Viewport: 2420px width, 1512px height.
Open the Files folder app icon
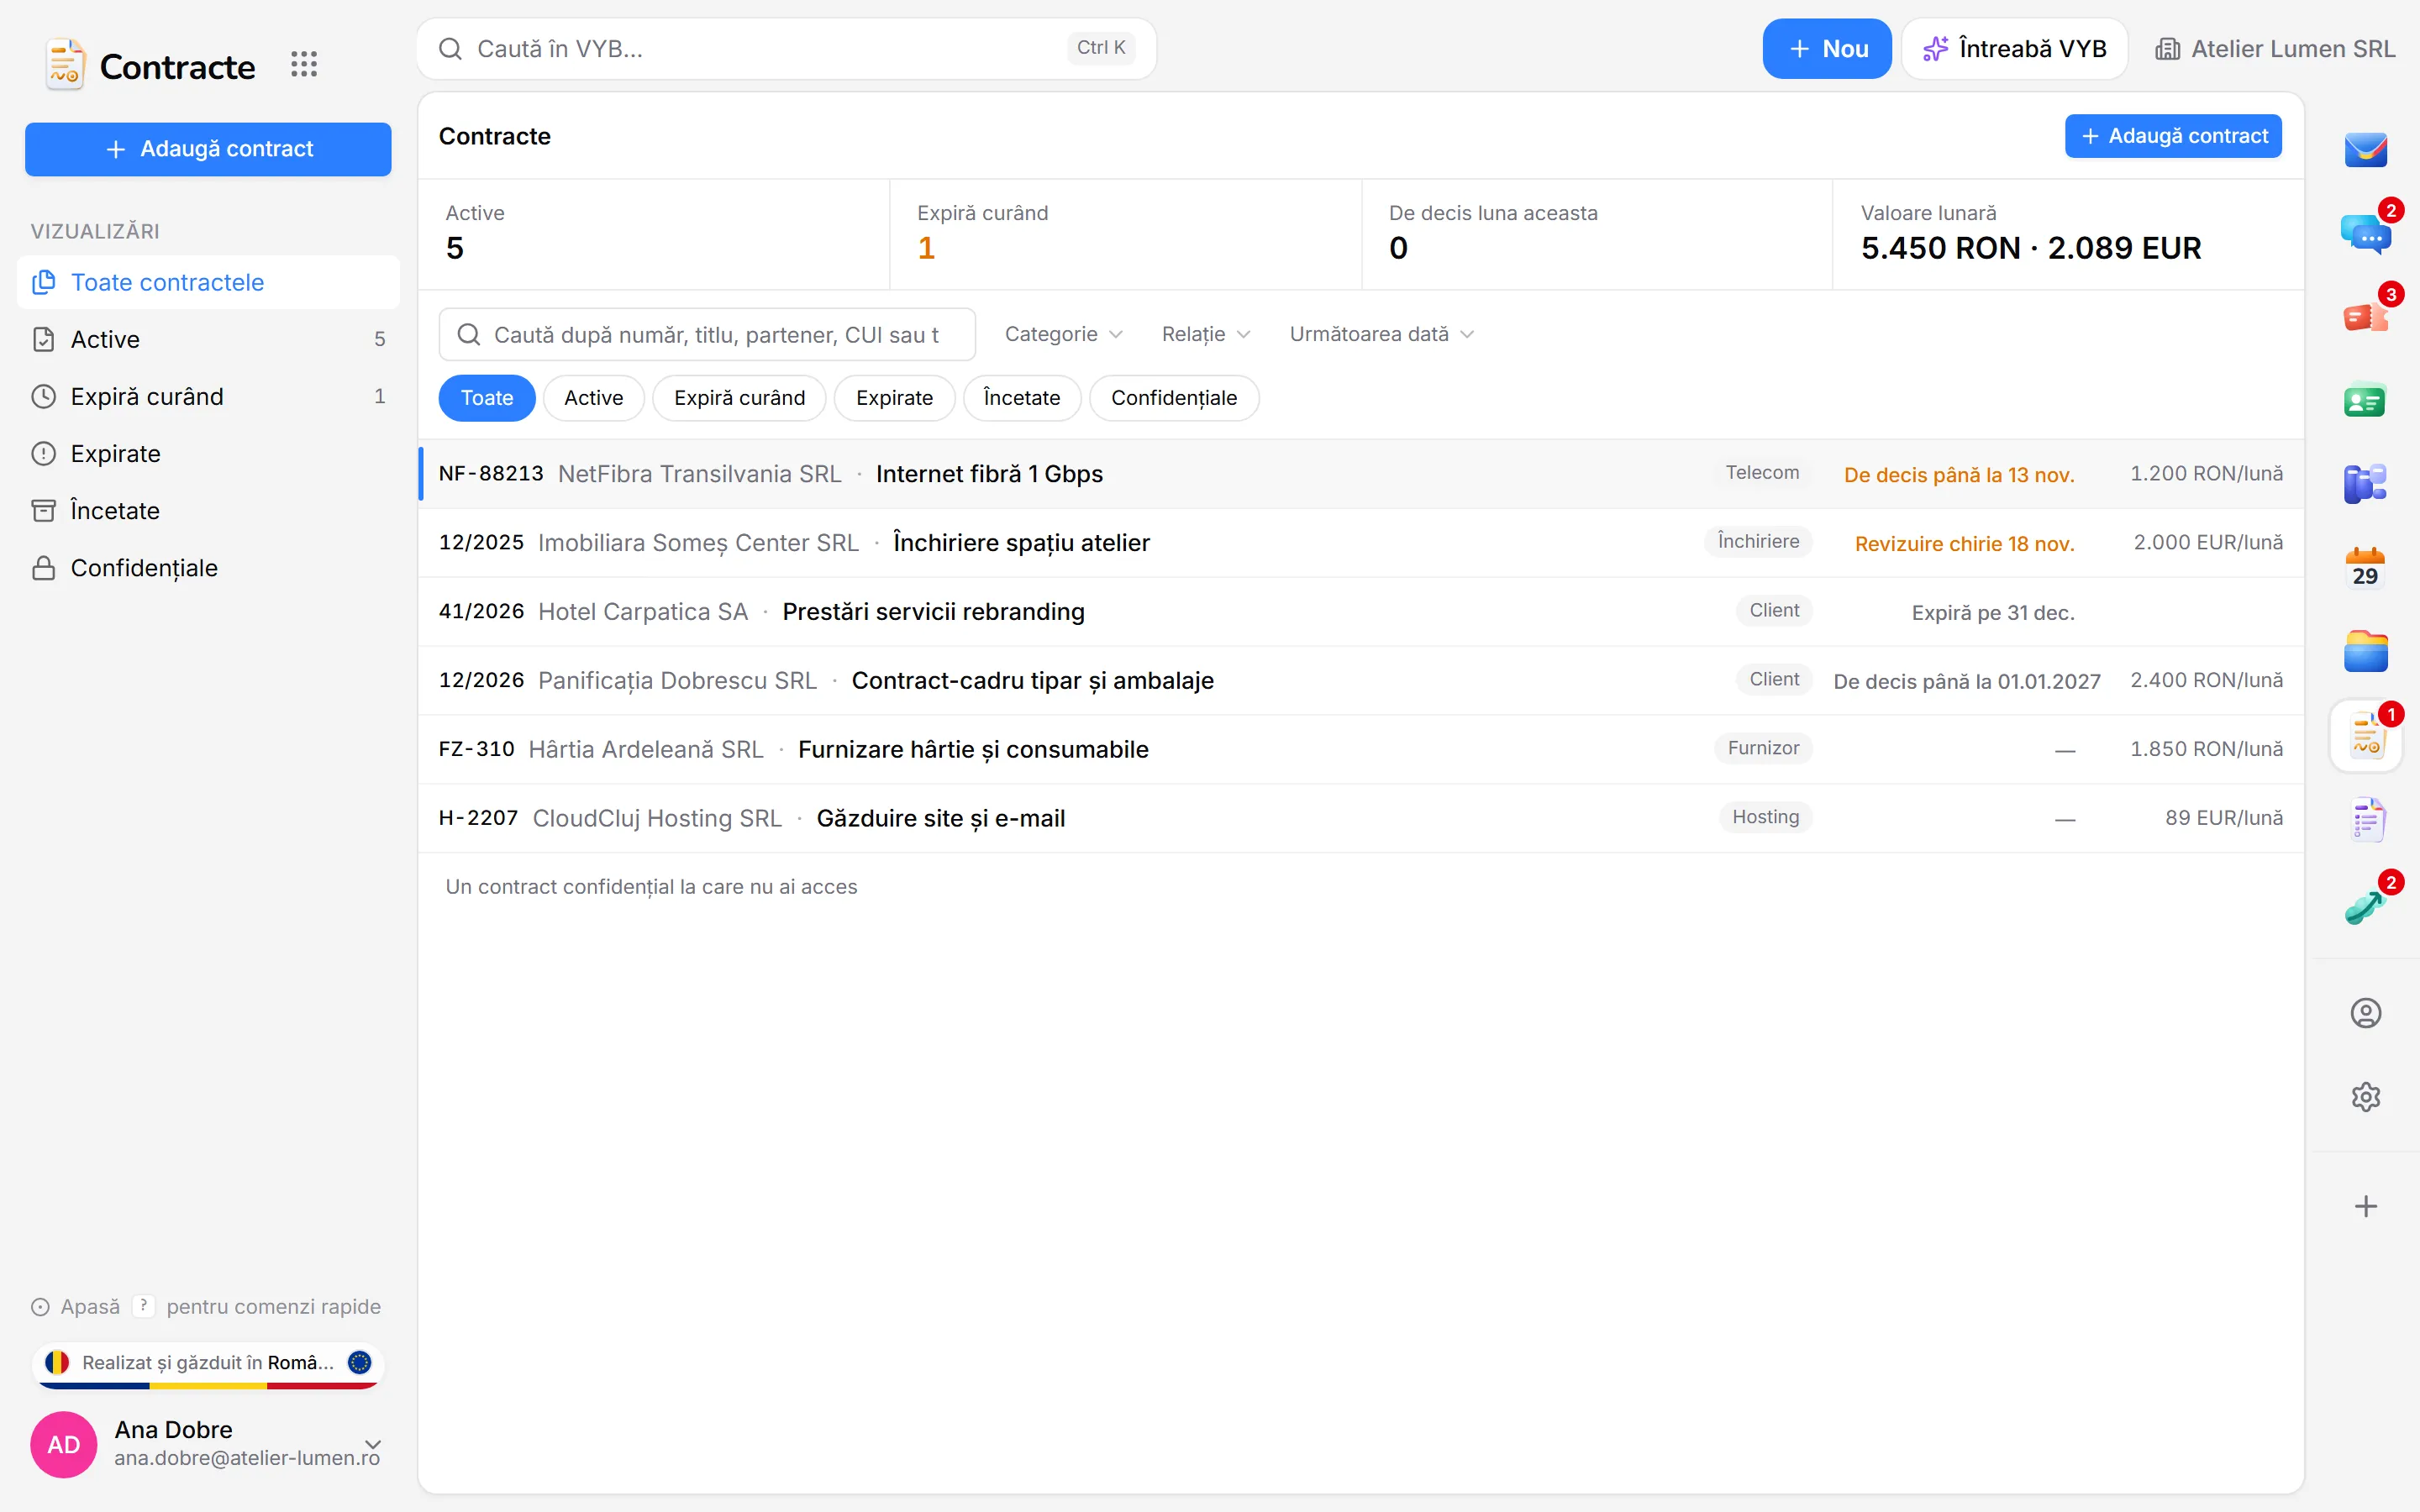tap(2365, 653)
